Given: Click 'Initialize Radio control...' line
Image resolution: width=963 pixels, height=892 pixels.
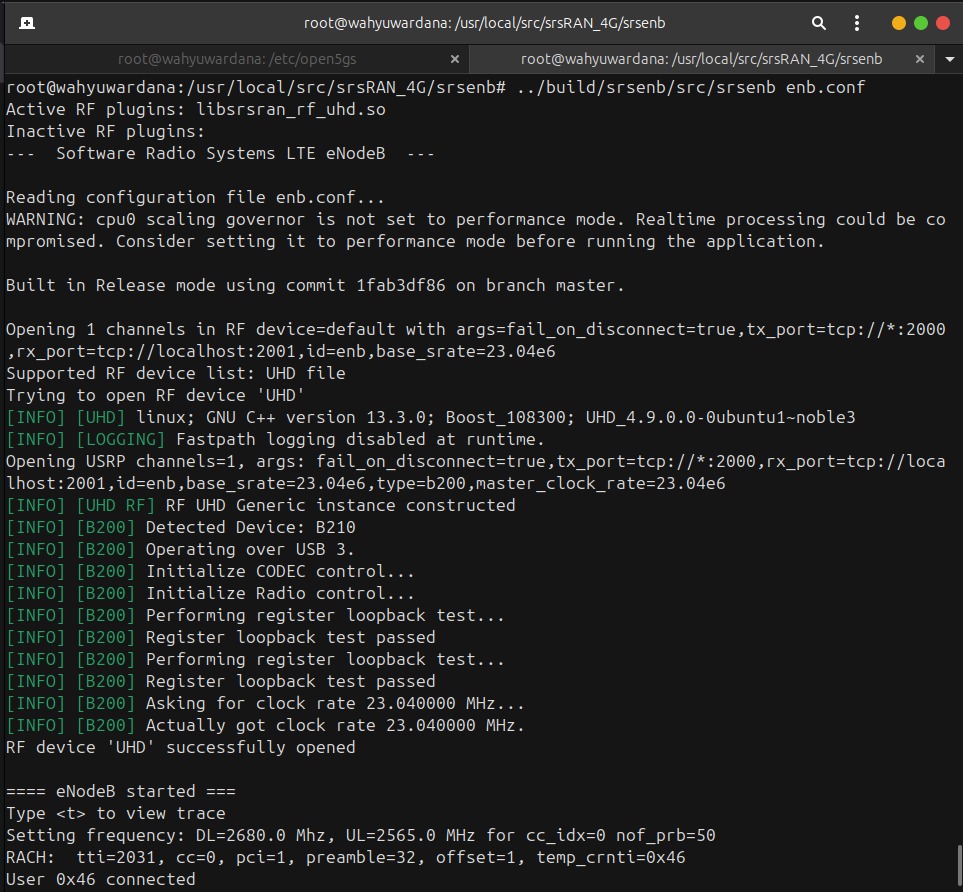Looking at the screenshot, I should (x=211, y=593).
